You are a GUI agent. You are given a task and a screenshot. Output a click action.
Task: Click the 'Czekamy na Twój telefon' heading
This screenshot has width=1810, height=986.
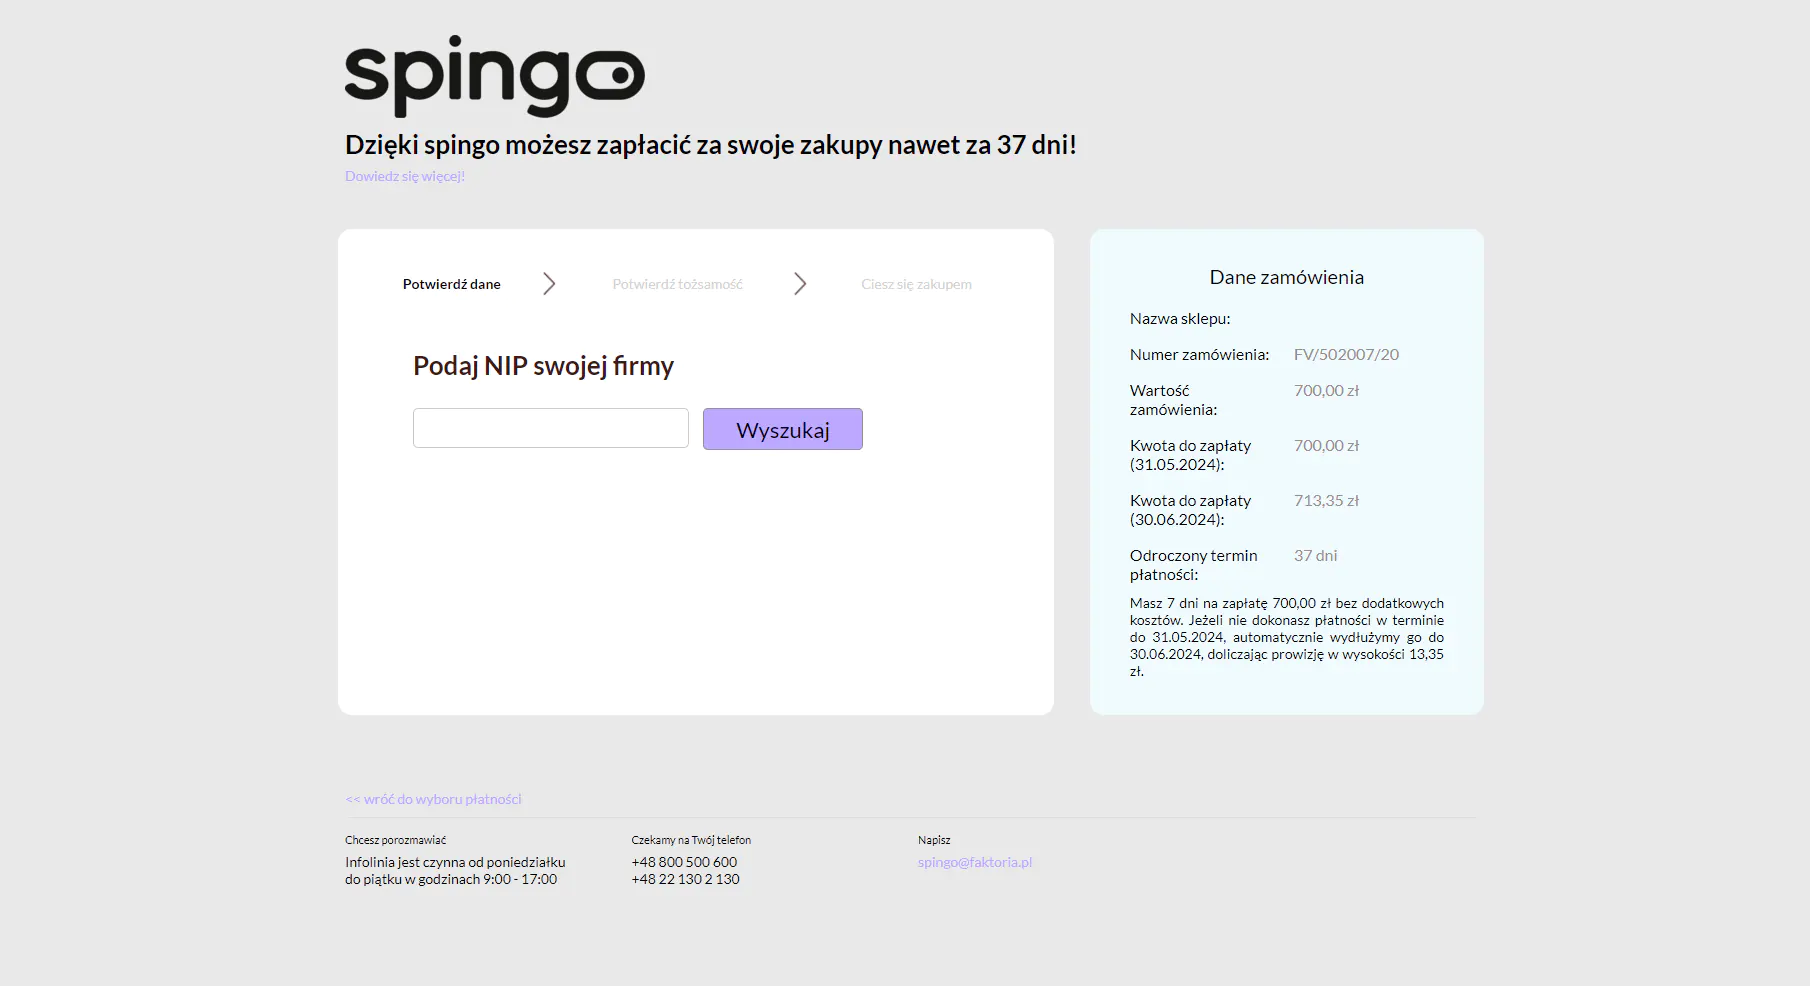691,840
